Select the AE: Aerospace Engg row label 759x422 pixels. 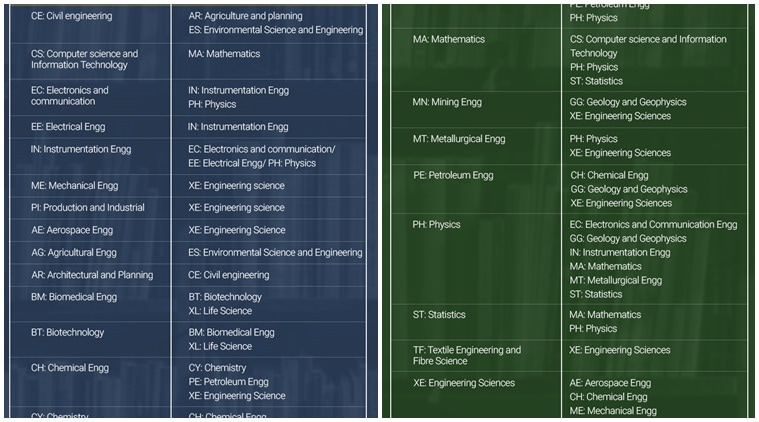[72, 230]
